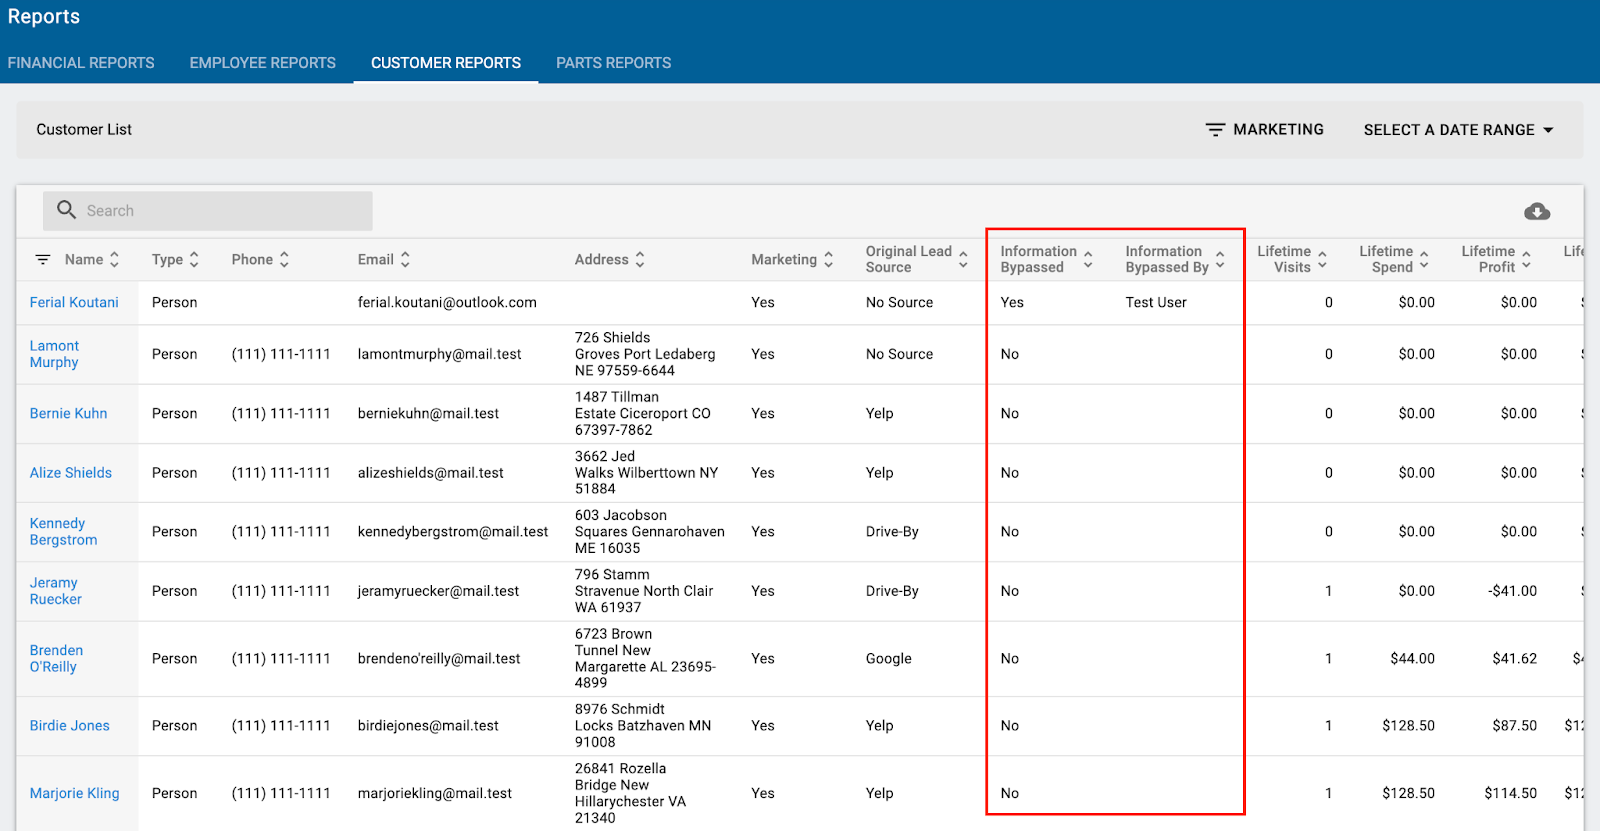Open customer Ferial Koutani
The width and height of the screenshot is (1600, 831).
(x=74, y=302)
